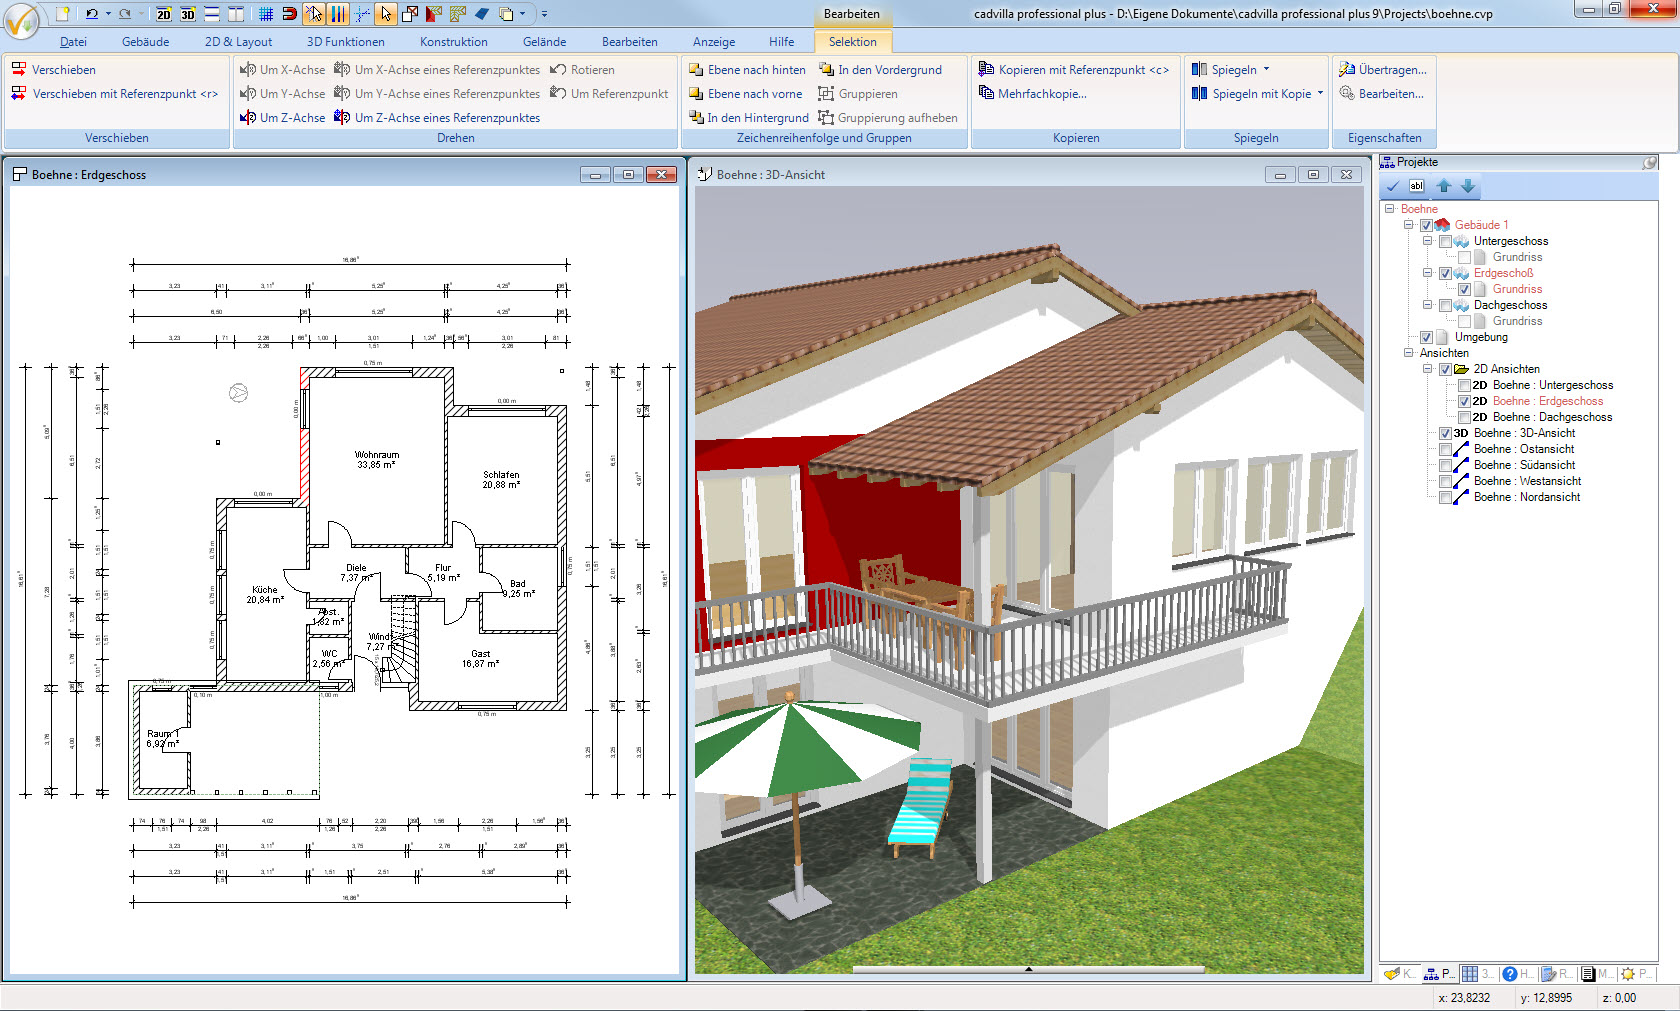The height and width of the screenshot is (1011, 1680).
Task: Open the calculator tab at panel bottom
Action: [1556, 973]
